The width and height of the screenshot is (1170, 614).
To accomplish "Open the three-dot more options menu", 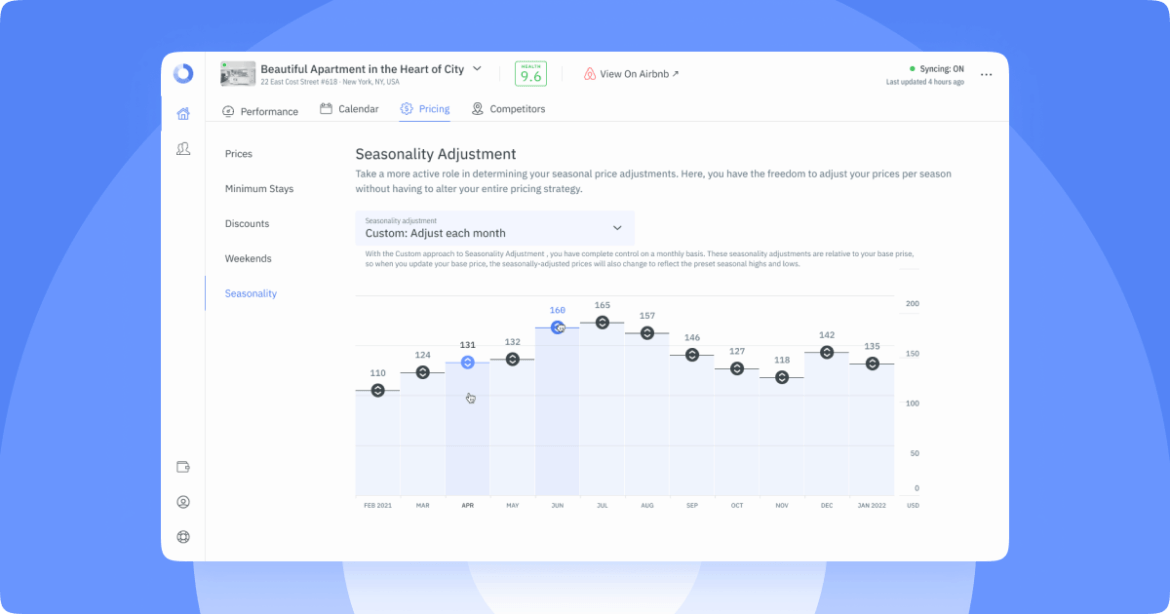I will (x=986, y=75).
